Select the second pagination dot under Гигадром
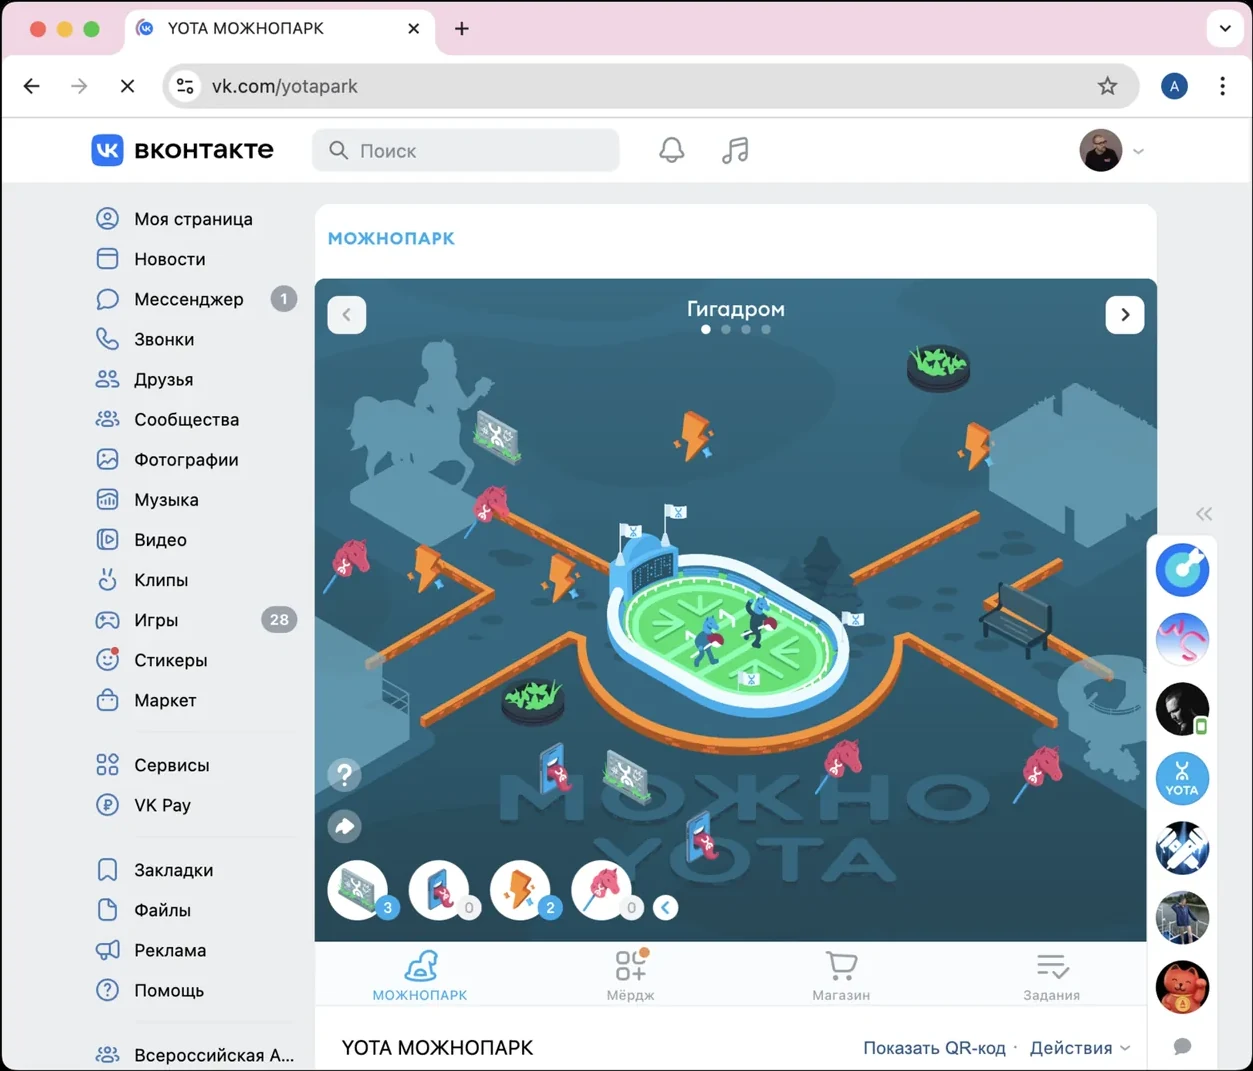1253x1071 pixels. [x=726, y=329]
